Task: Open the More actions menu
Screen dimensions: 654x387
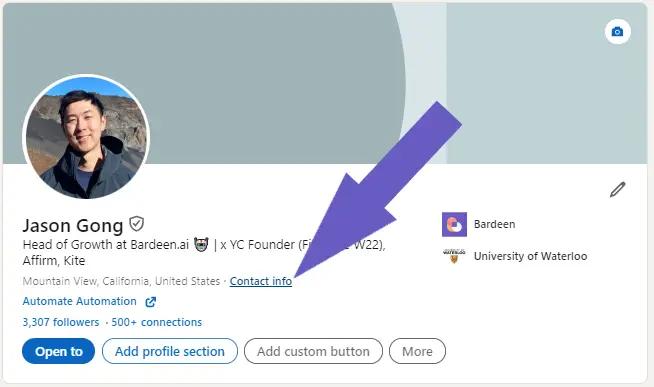Action: (x=417, y=351)
